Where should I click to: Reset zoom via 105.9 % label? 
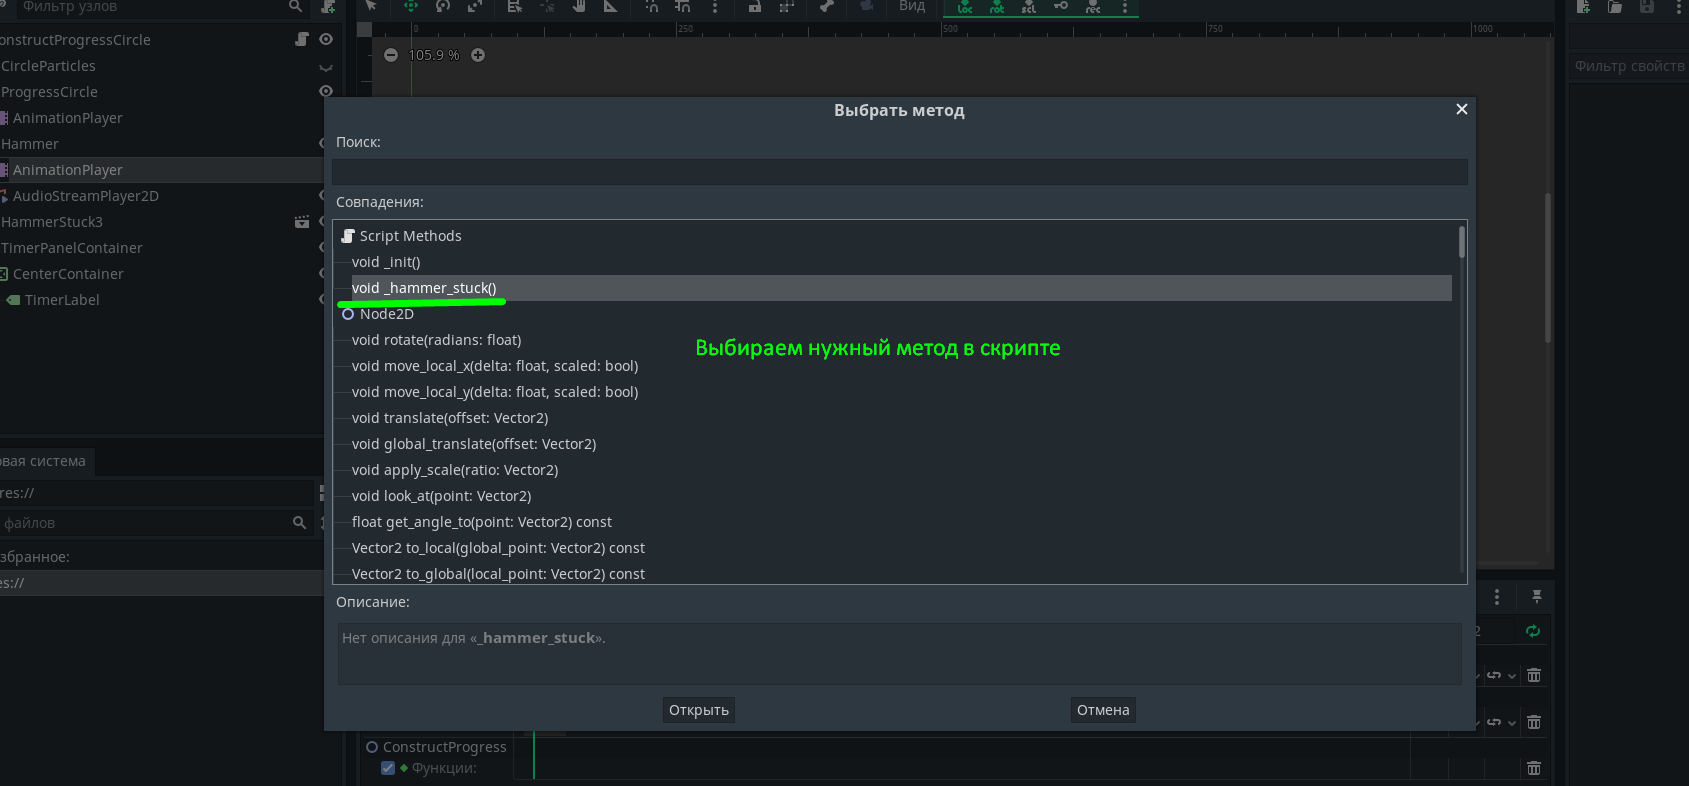pyautogui.click(x=434, y=55)
